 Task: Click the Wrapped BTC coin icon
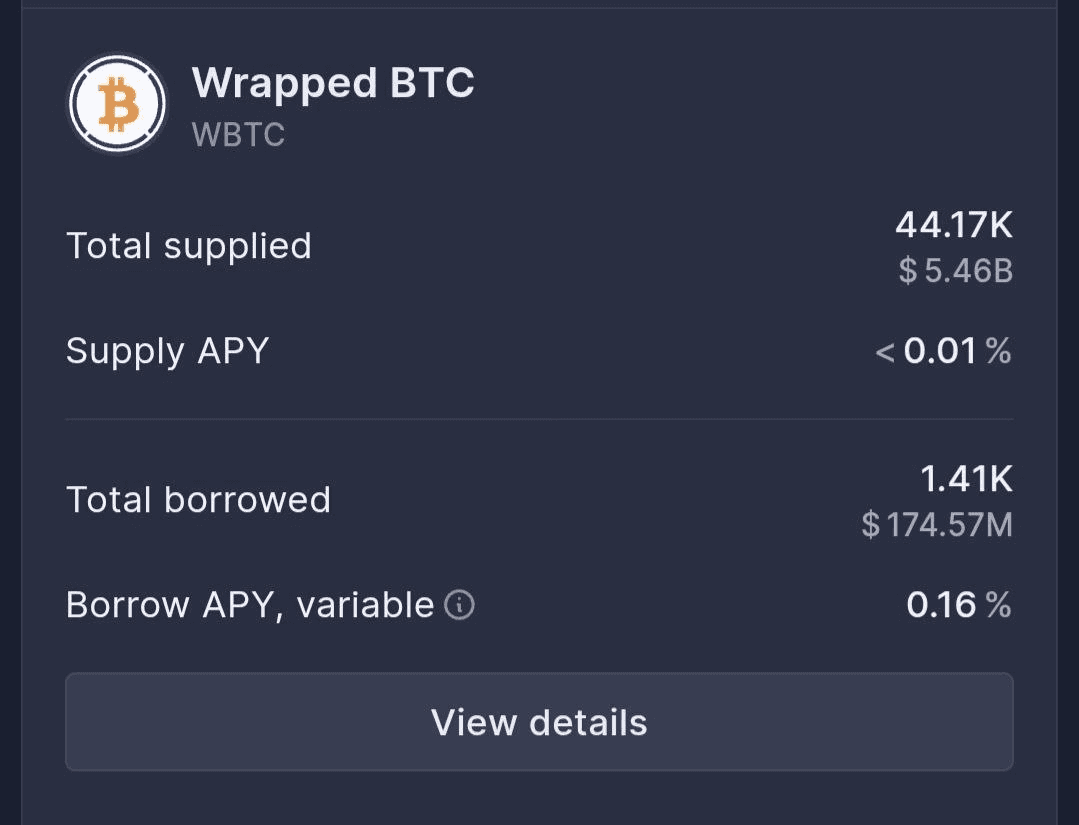point(117,104)
